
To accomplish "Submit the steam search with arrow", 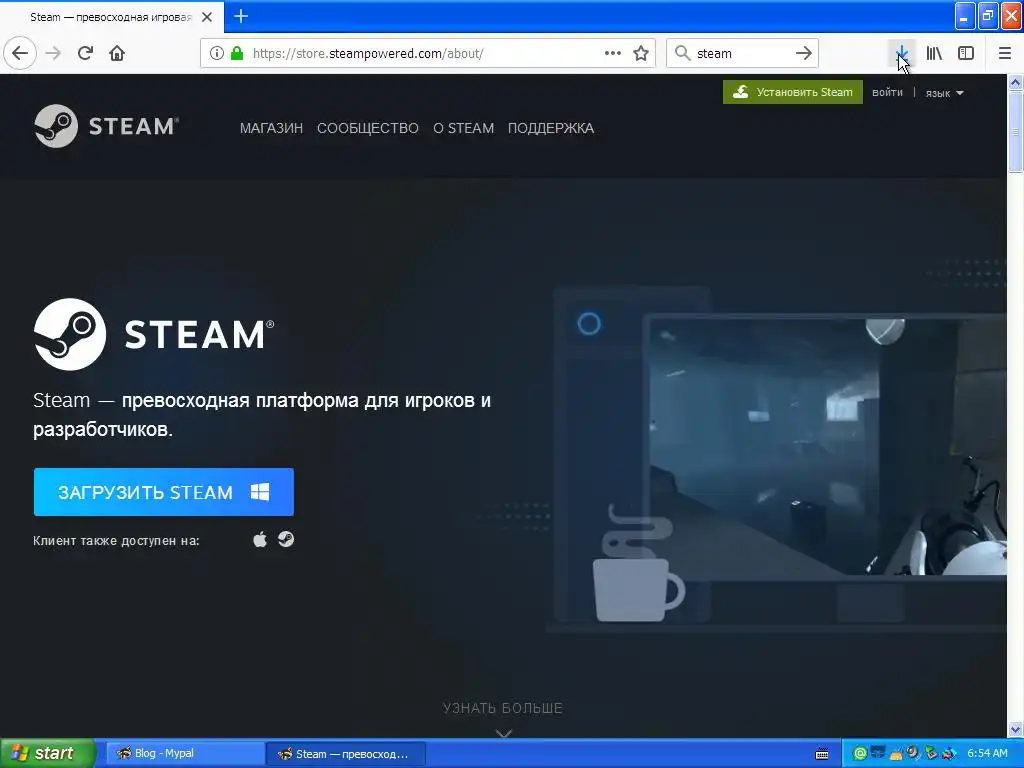I will pyautogui.click(x=804, y=53).
